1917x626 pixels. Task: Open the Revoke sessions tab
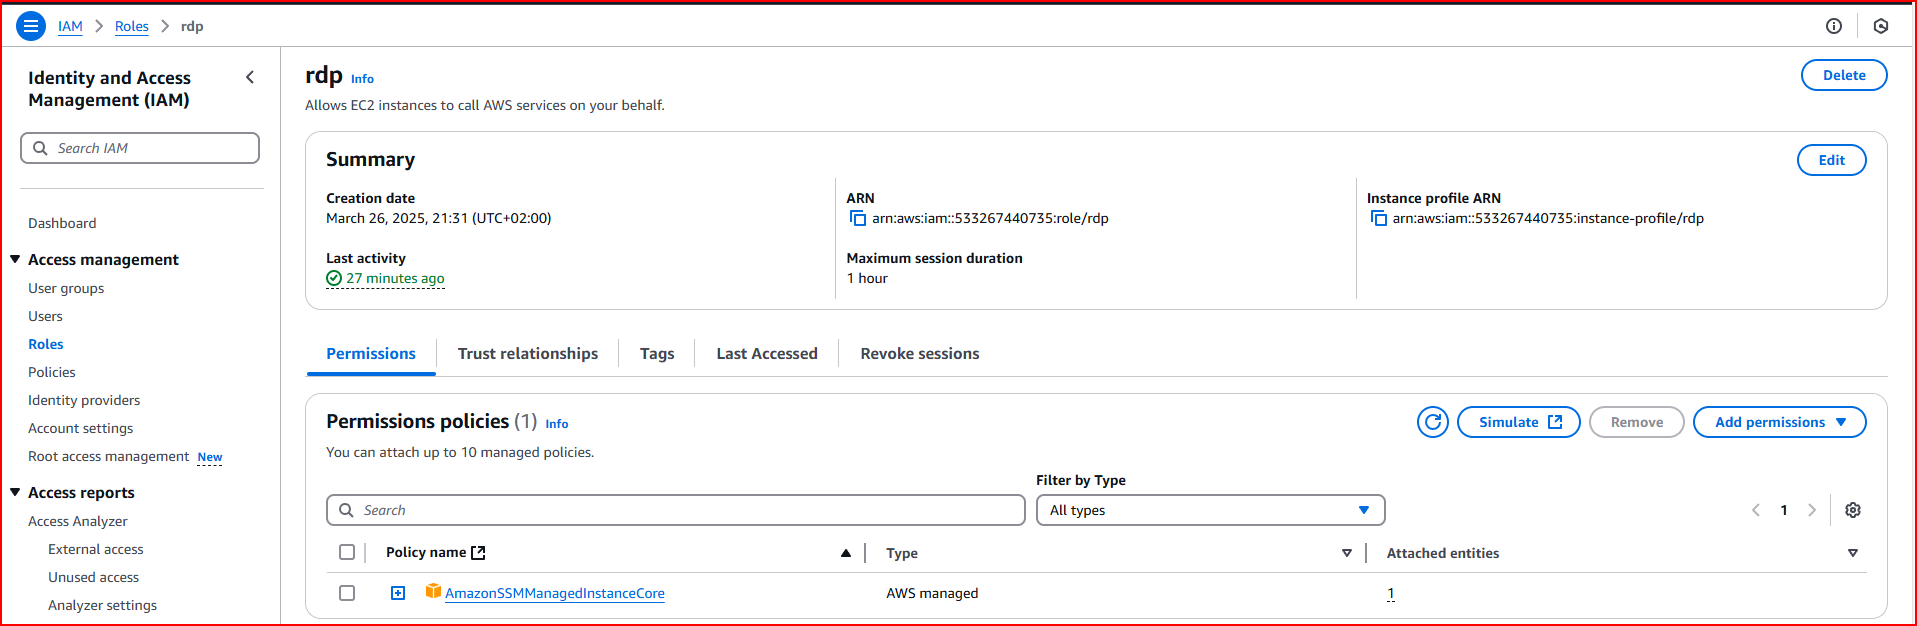[920, 354]
